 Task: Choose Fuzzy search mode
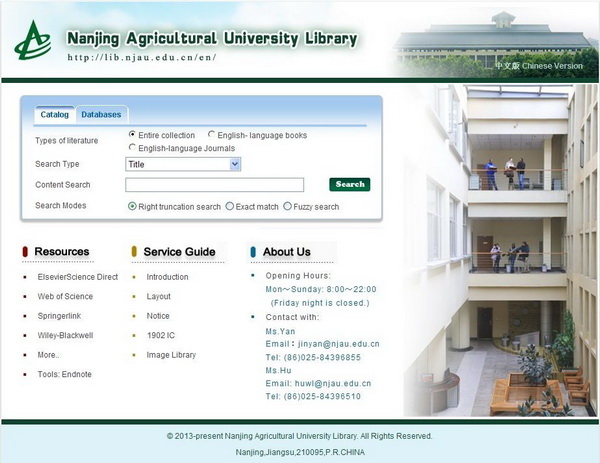287,206
